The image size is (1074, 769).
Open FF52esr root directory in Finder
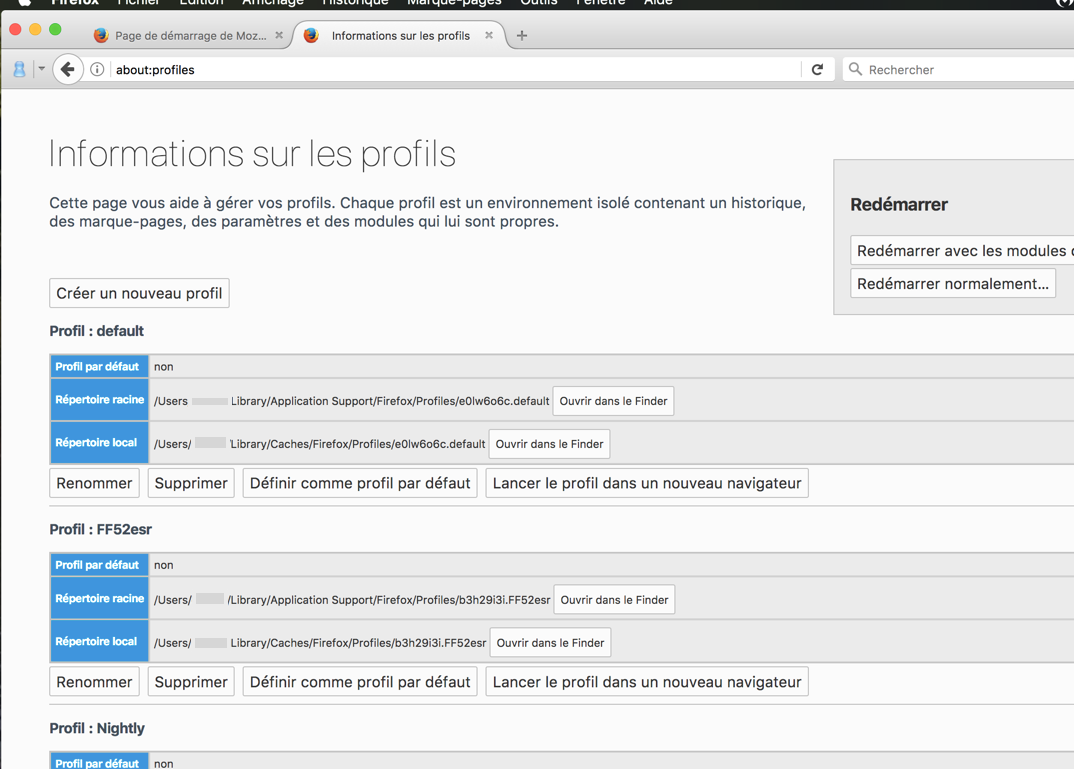point(614,599)
